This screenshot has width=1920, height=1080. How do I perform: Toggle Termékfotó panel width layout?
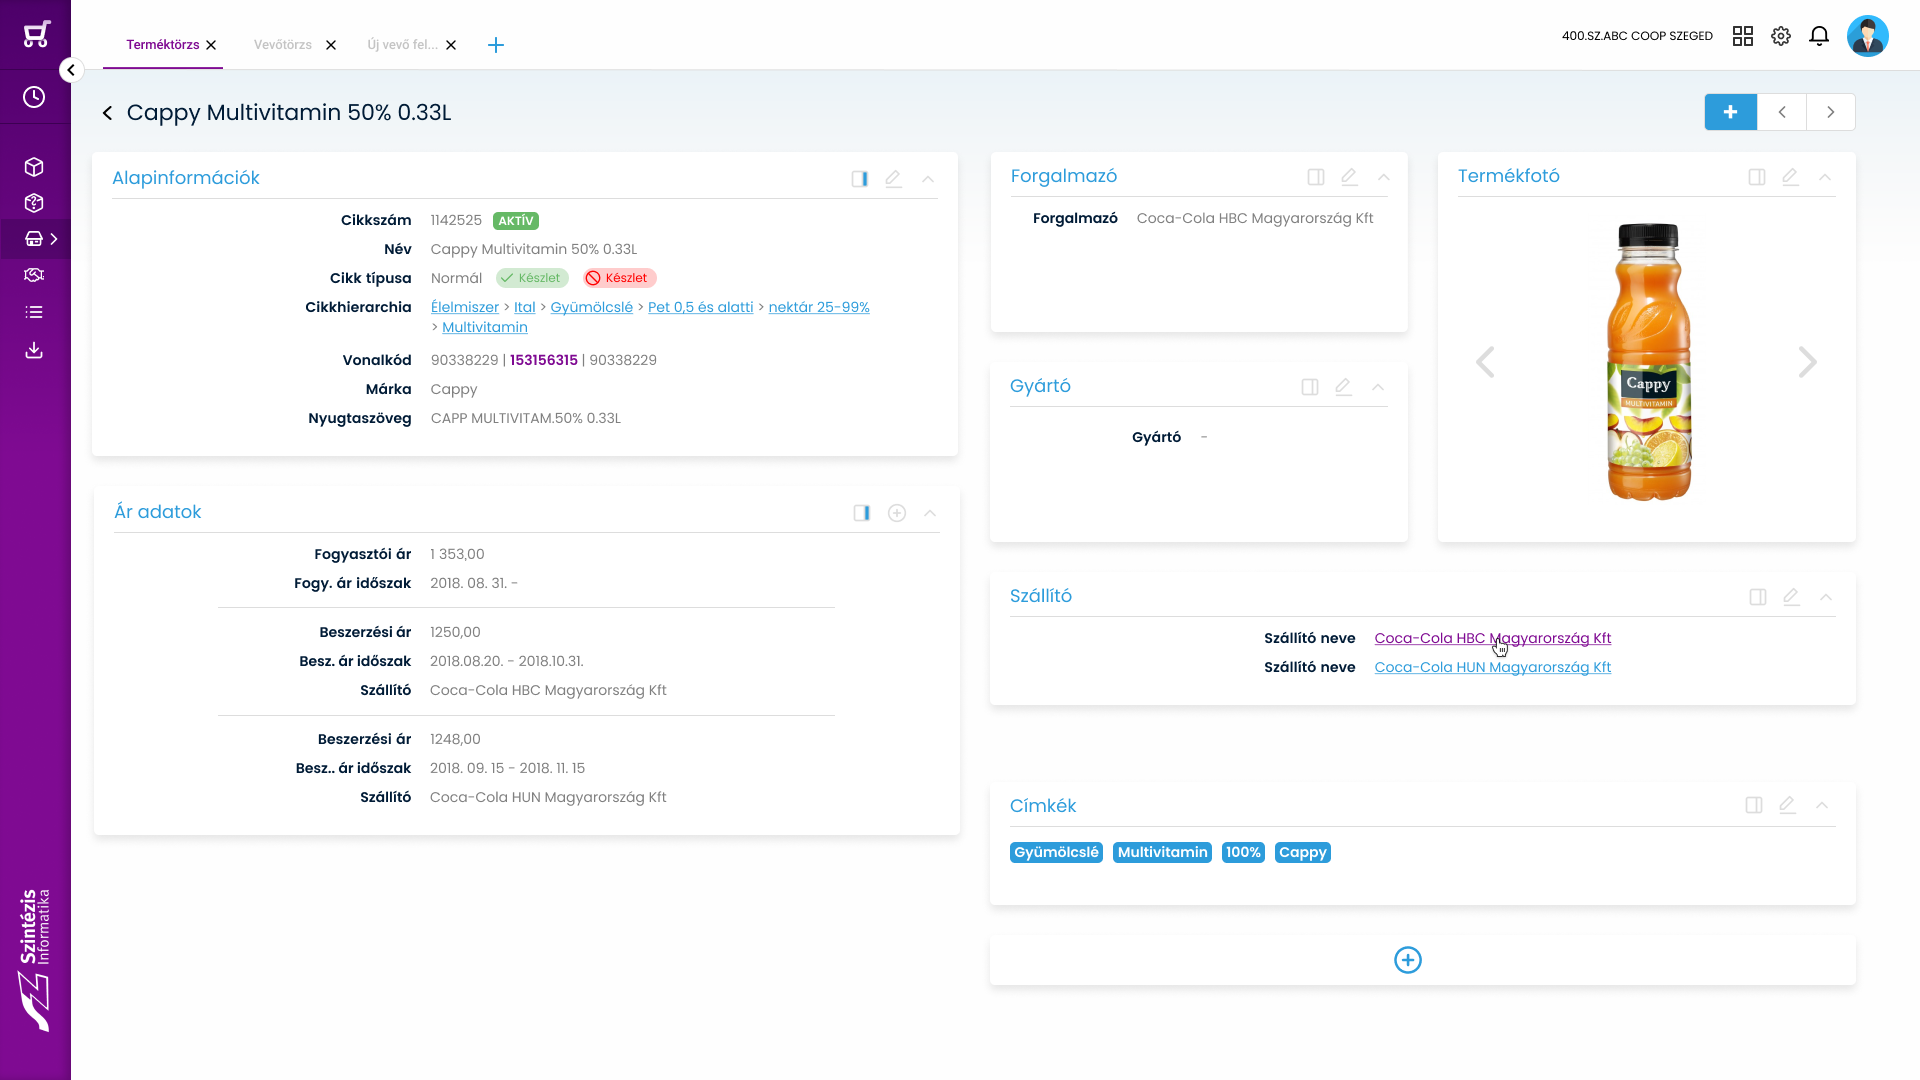coord(1757,177)
